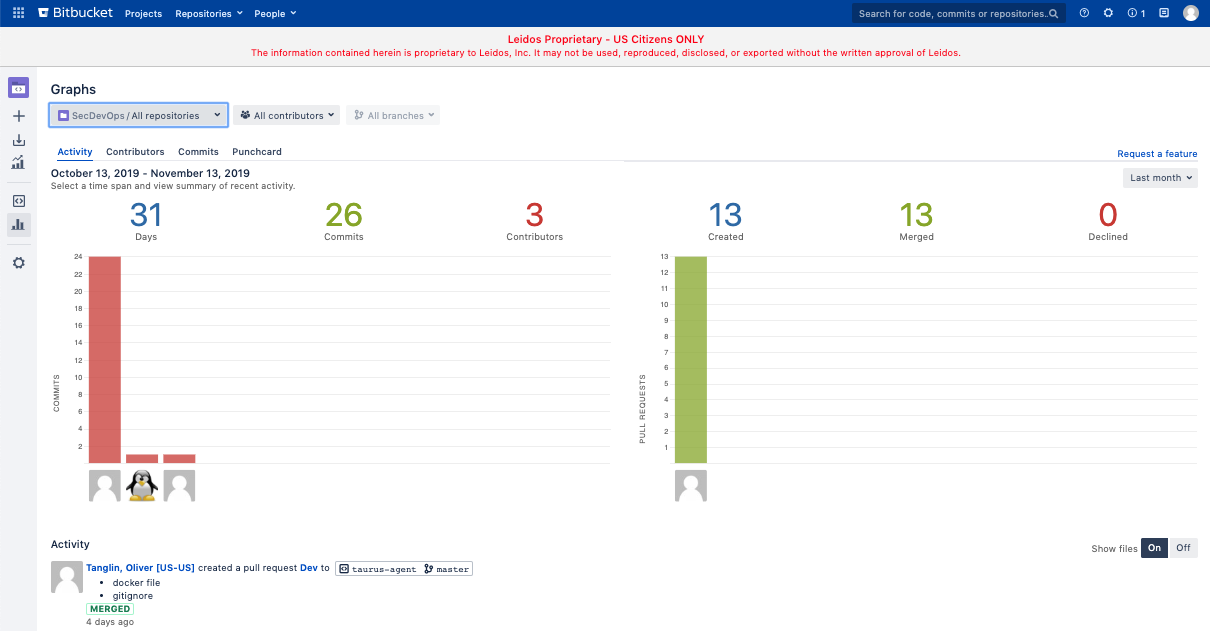Screen dimensions: 1210x631
Task: Open Administration gear in top bar
Action: tap(1108, 13)
